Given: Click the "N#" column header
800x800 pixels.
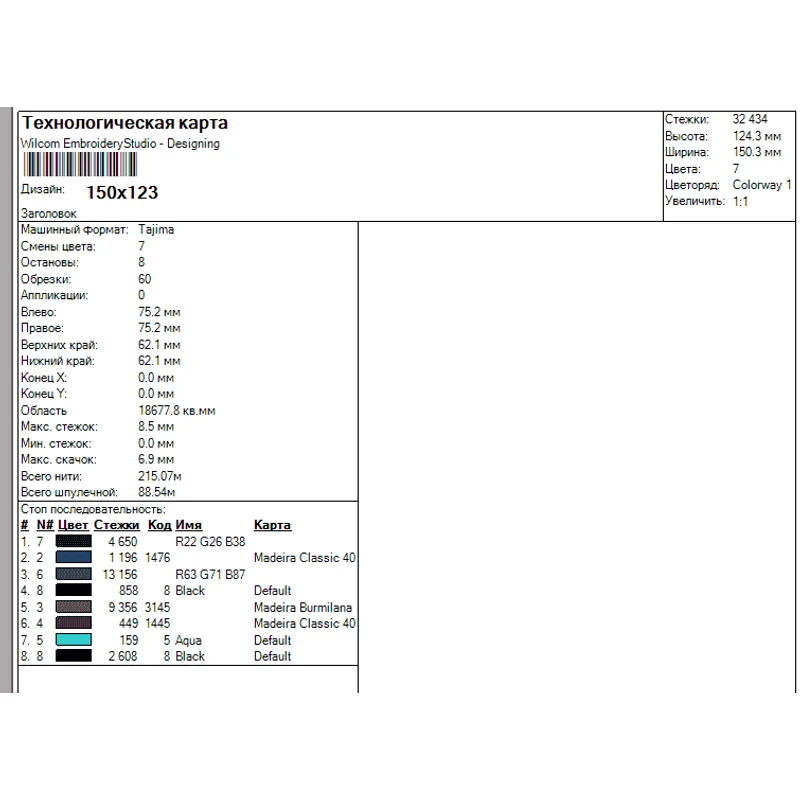Looking at the screenshot, I should [45, 525].
